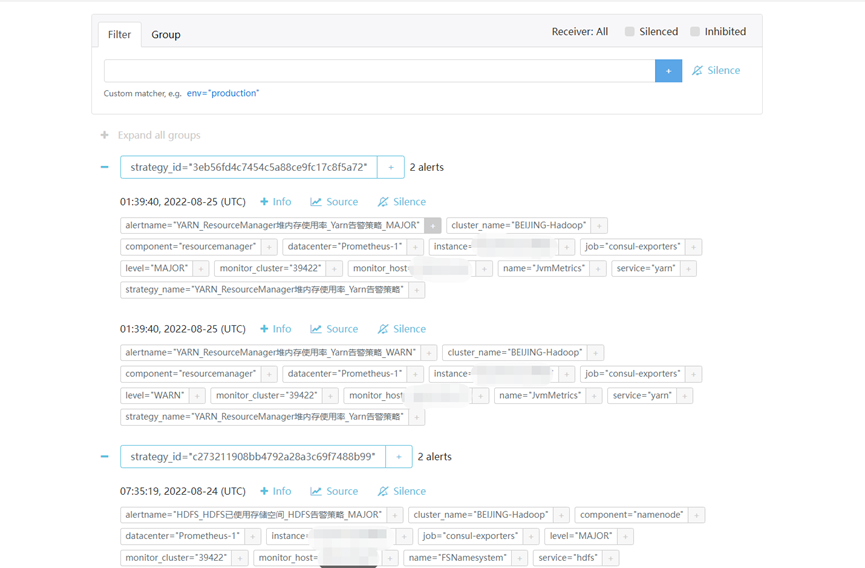
Task: Silence the YARN WARN alert
Action: pyautogui.click(x=402, y=329)
